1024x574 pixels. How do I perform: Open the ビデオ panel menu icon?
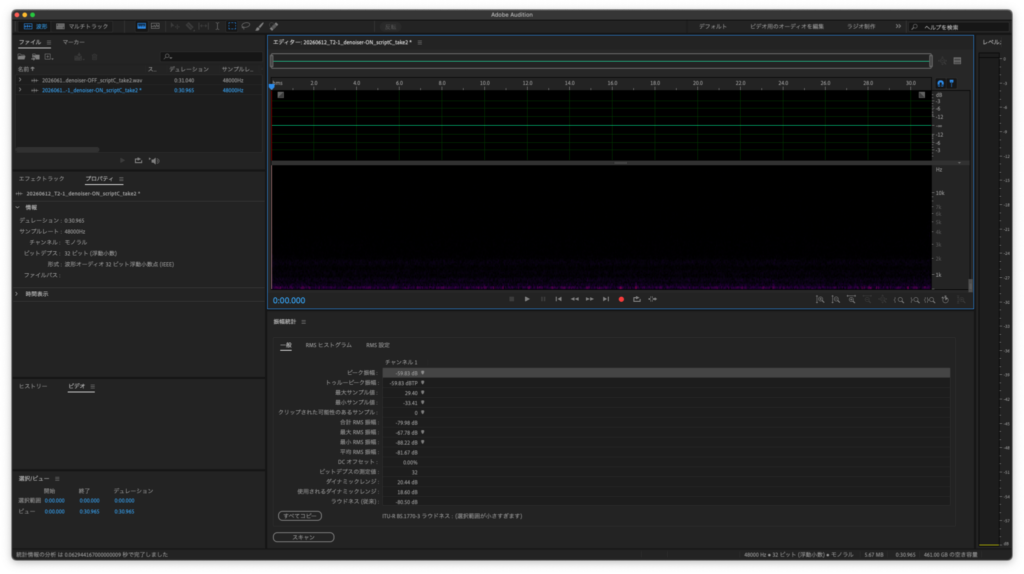[x=93, y=387]
